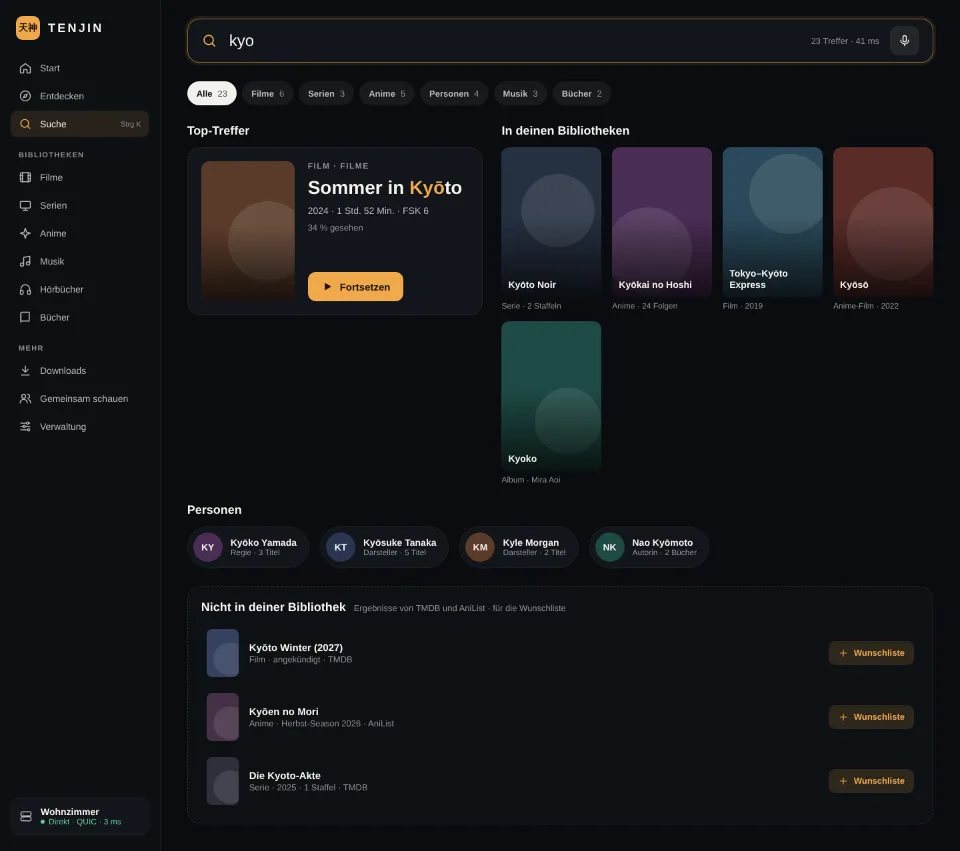
Task: Filter results by Filme
Action: pos(268,94)
